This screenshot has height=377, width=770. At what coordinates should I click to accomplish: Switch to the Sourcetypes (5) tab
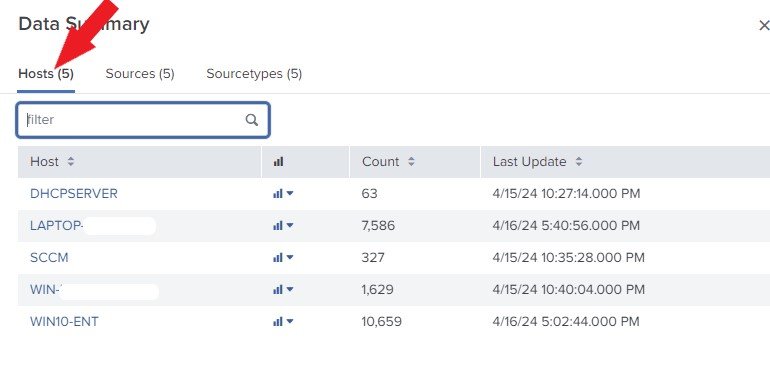click(x=254, y=74)
